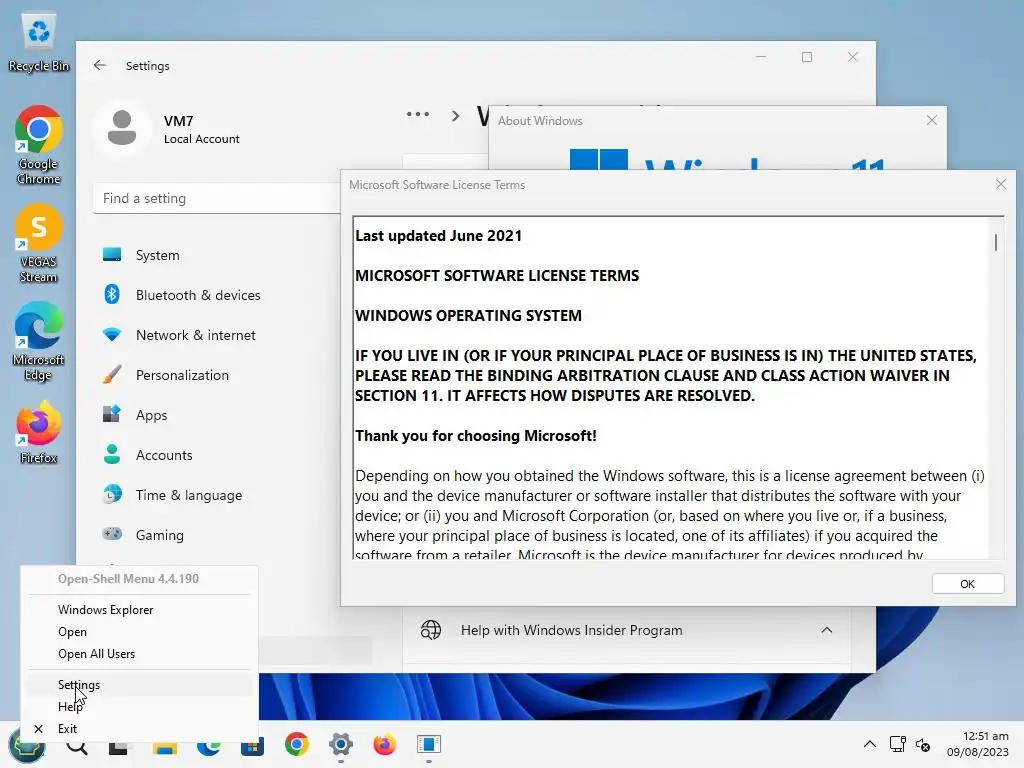Open the Firefox desktop shortcut
The image size is (1024, 768).
pyautogui.click(x=39, y=432)
